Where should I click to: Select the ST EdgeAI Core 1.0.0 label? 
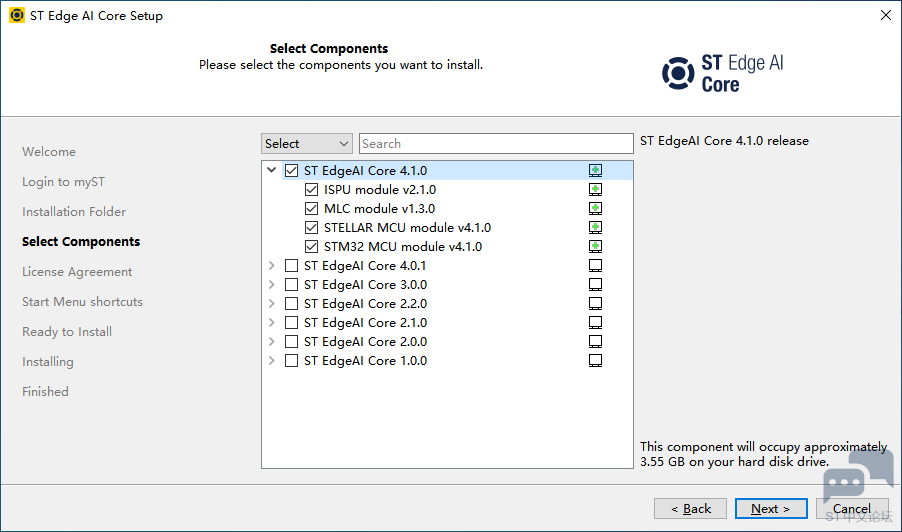[x=365, y=361]
